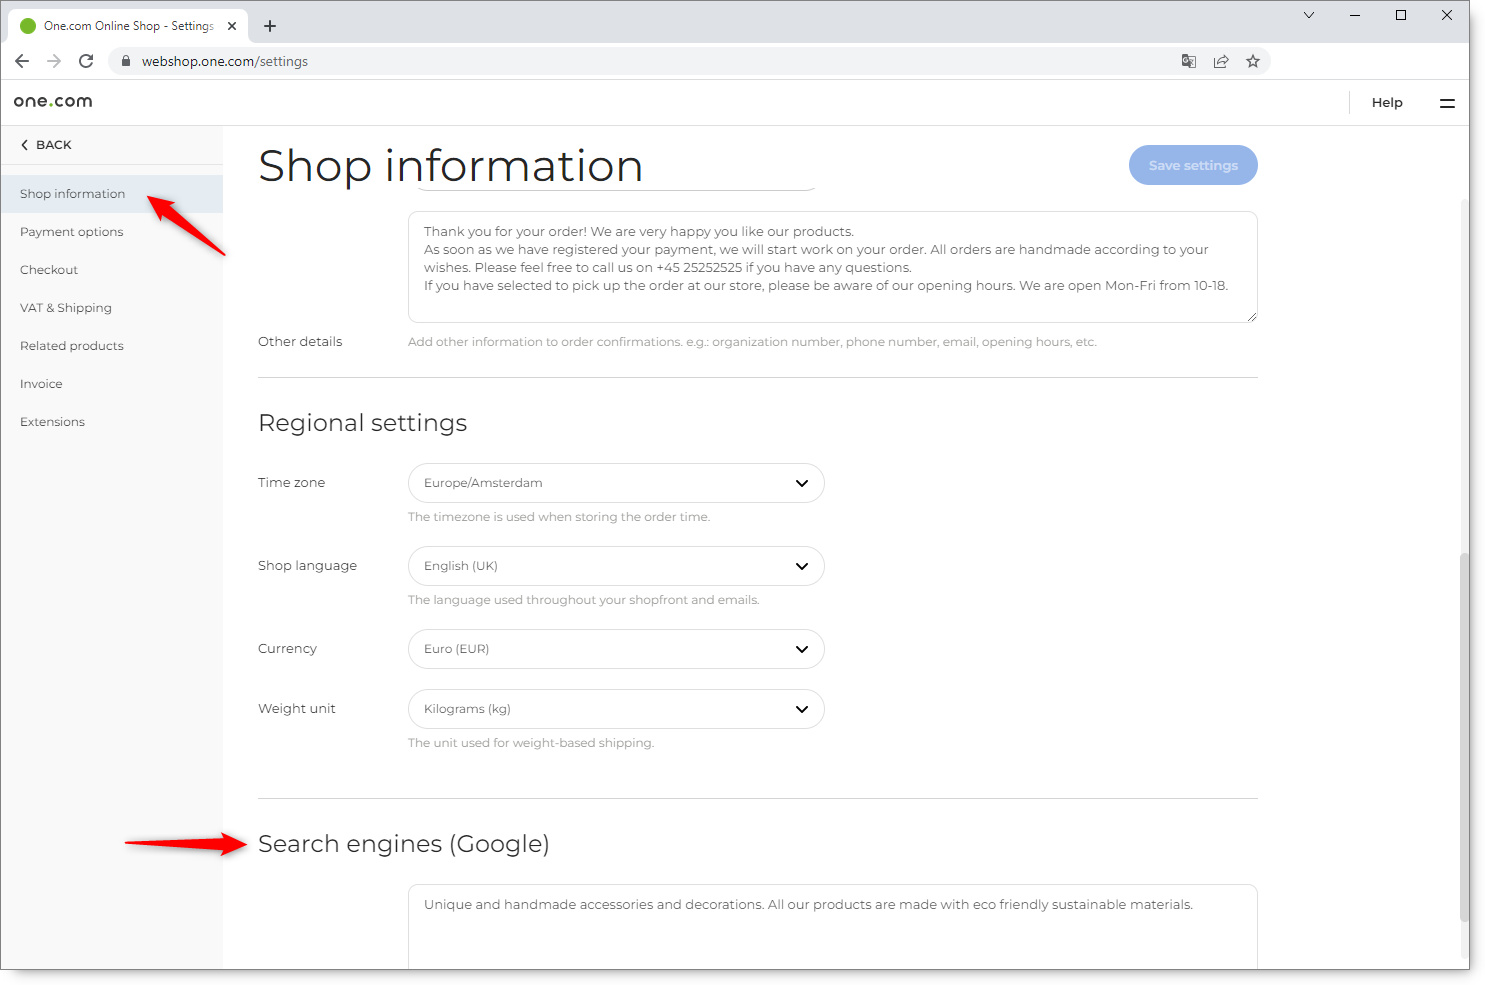Click inside the Other details text area
The image size is (1485, 985).
point(833,267)
